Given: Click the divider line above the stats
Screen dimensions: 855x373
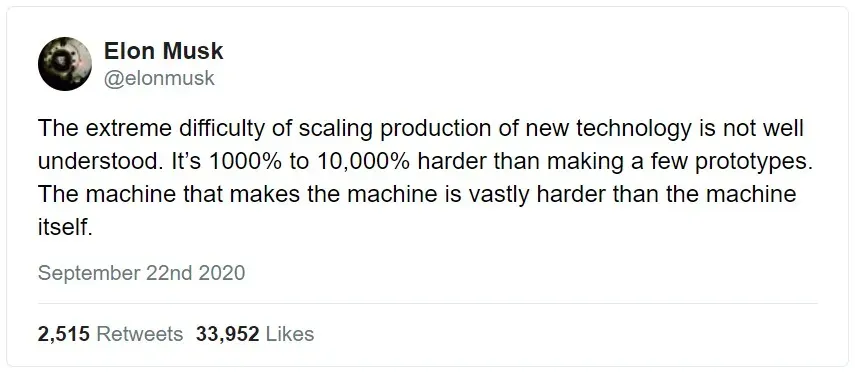Looking at the screenshot, I should (x=428, y=303).
